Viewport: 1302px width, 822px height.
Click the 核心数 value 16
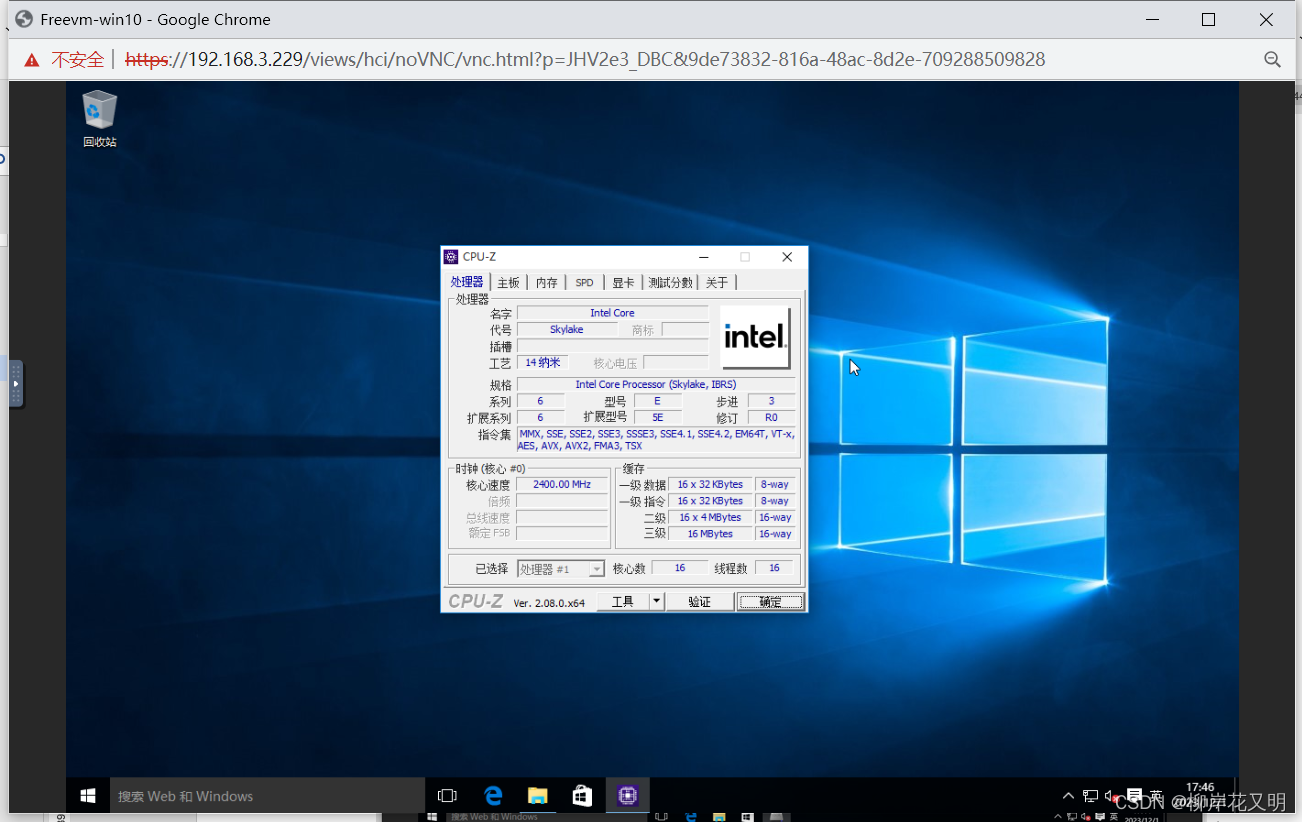[x=680, y=567]
